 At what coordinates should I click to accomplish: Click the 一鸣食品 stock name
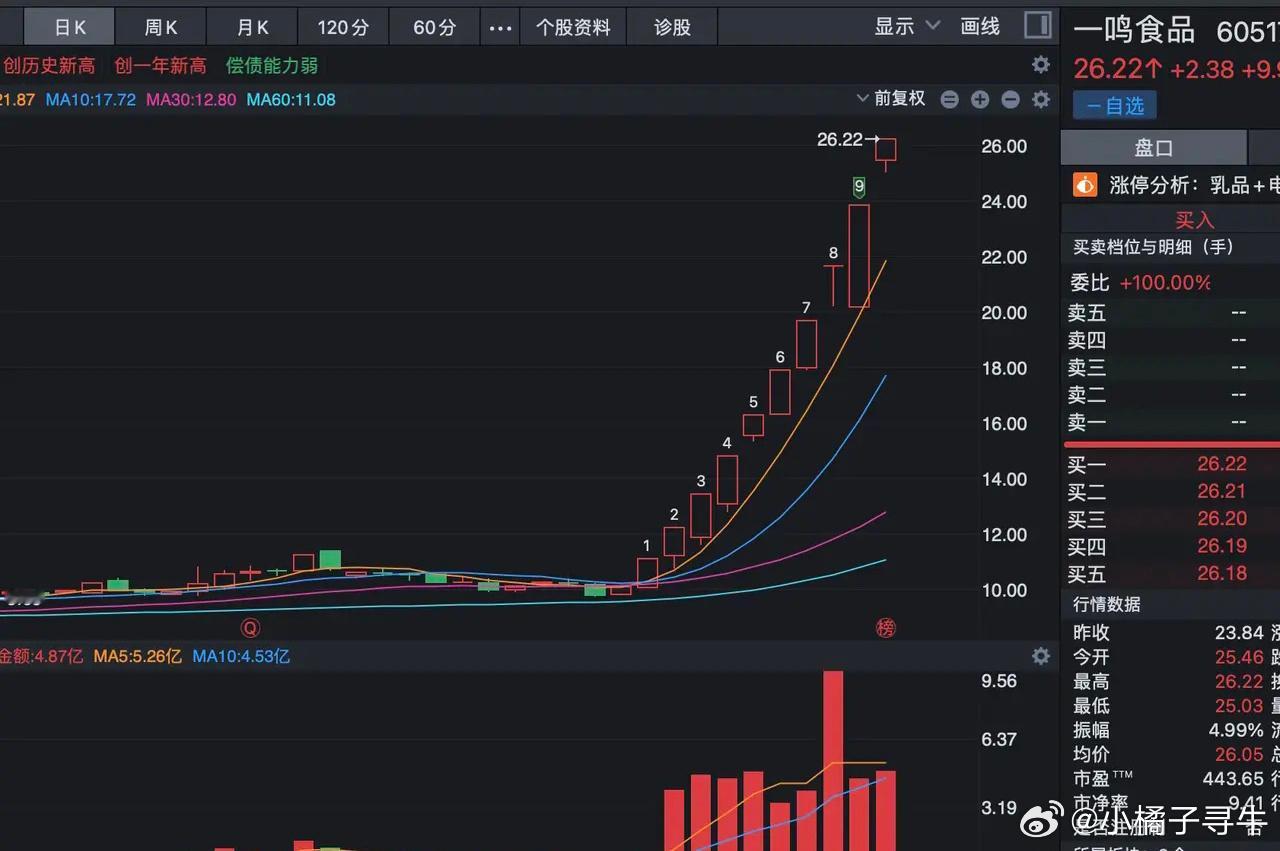point(1134,30)
